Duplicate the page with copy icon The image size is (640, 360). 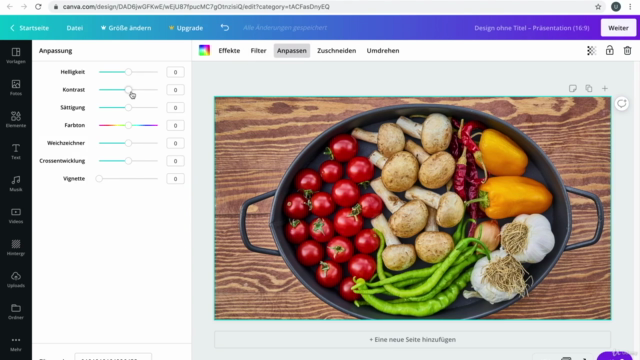pos(589,89)
